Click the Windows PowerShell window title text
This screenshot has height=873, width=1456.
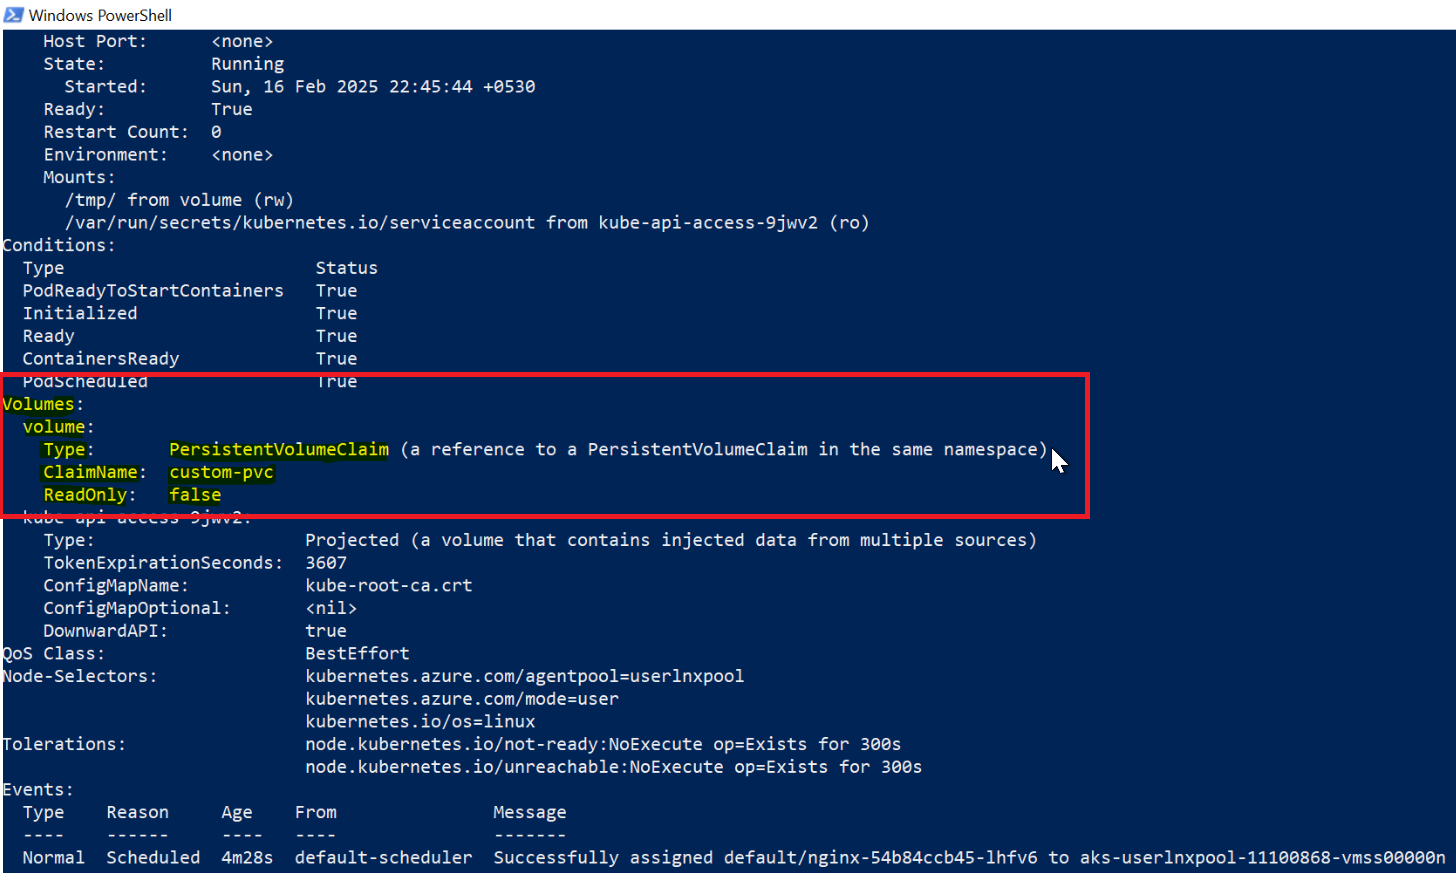(x=100, y=15)
